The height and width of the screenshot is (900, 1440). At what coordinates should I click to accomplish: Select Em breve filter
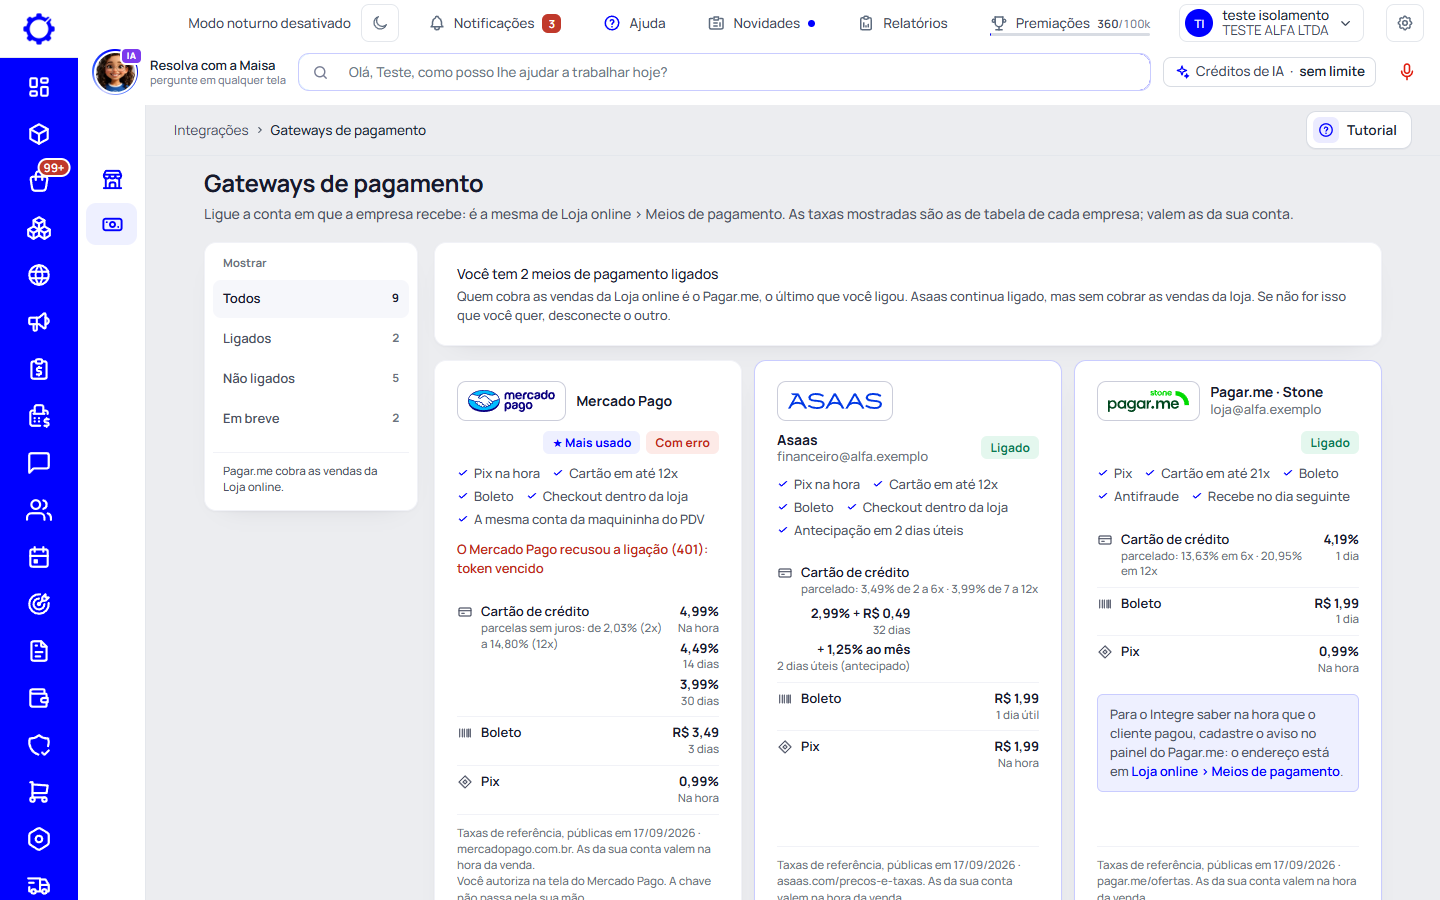[311, 419]
